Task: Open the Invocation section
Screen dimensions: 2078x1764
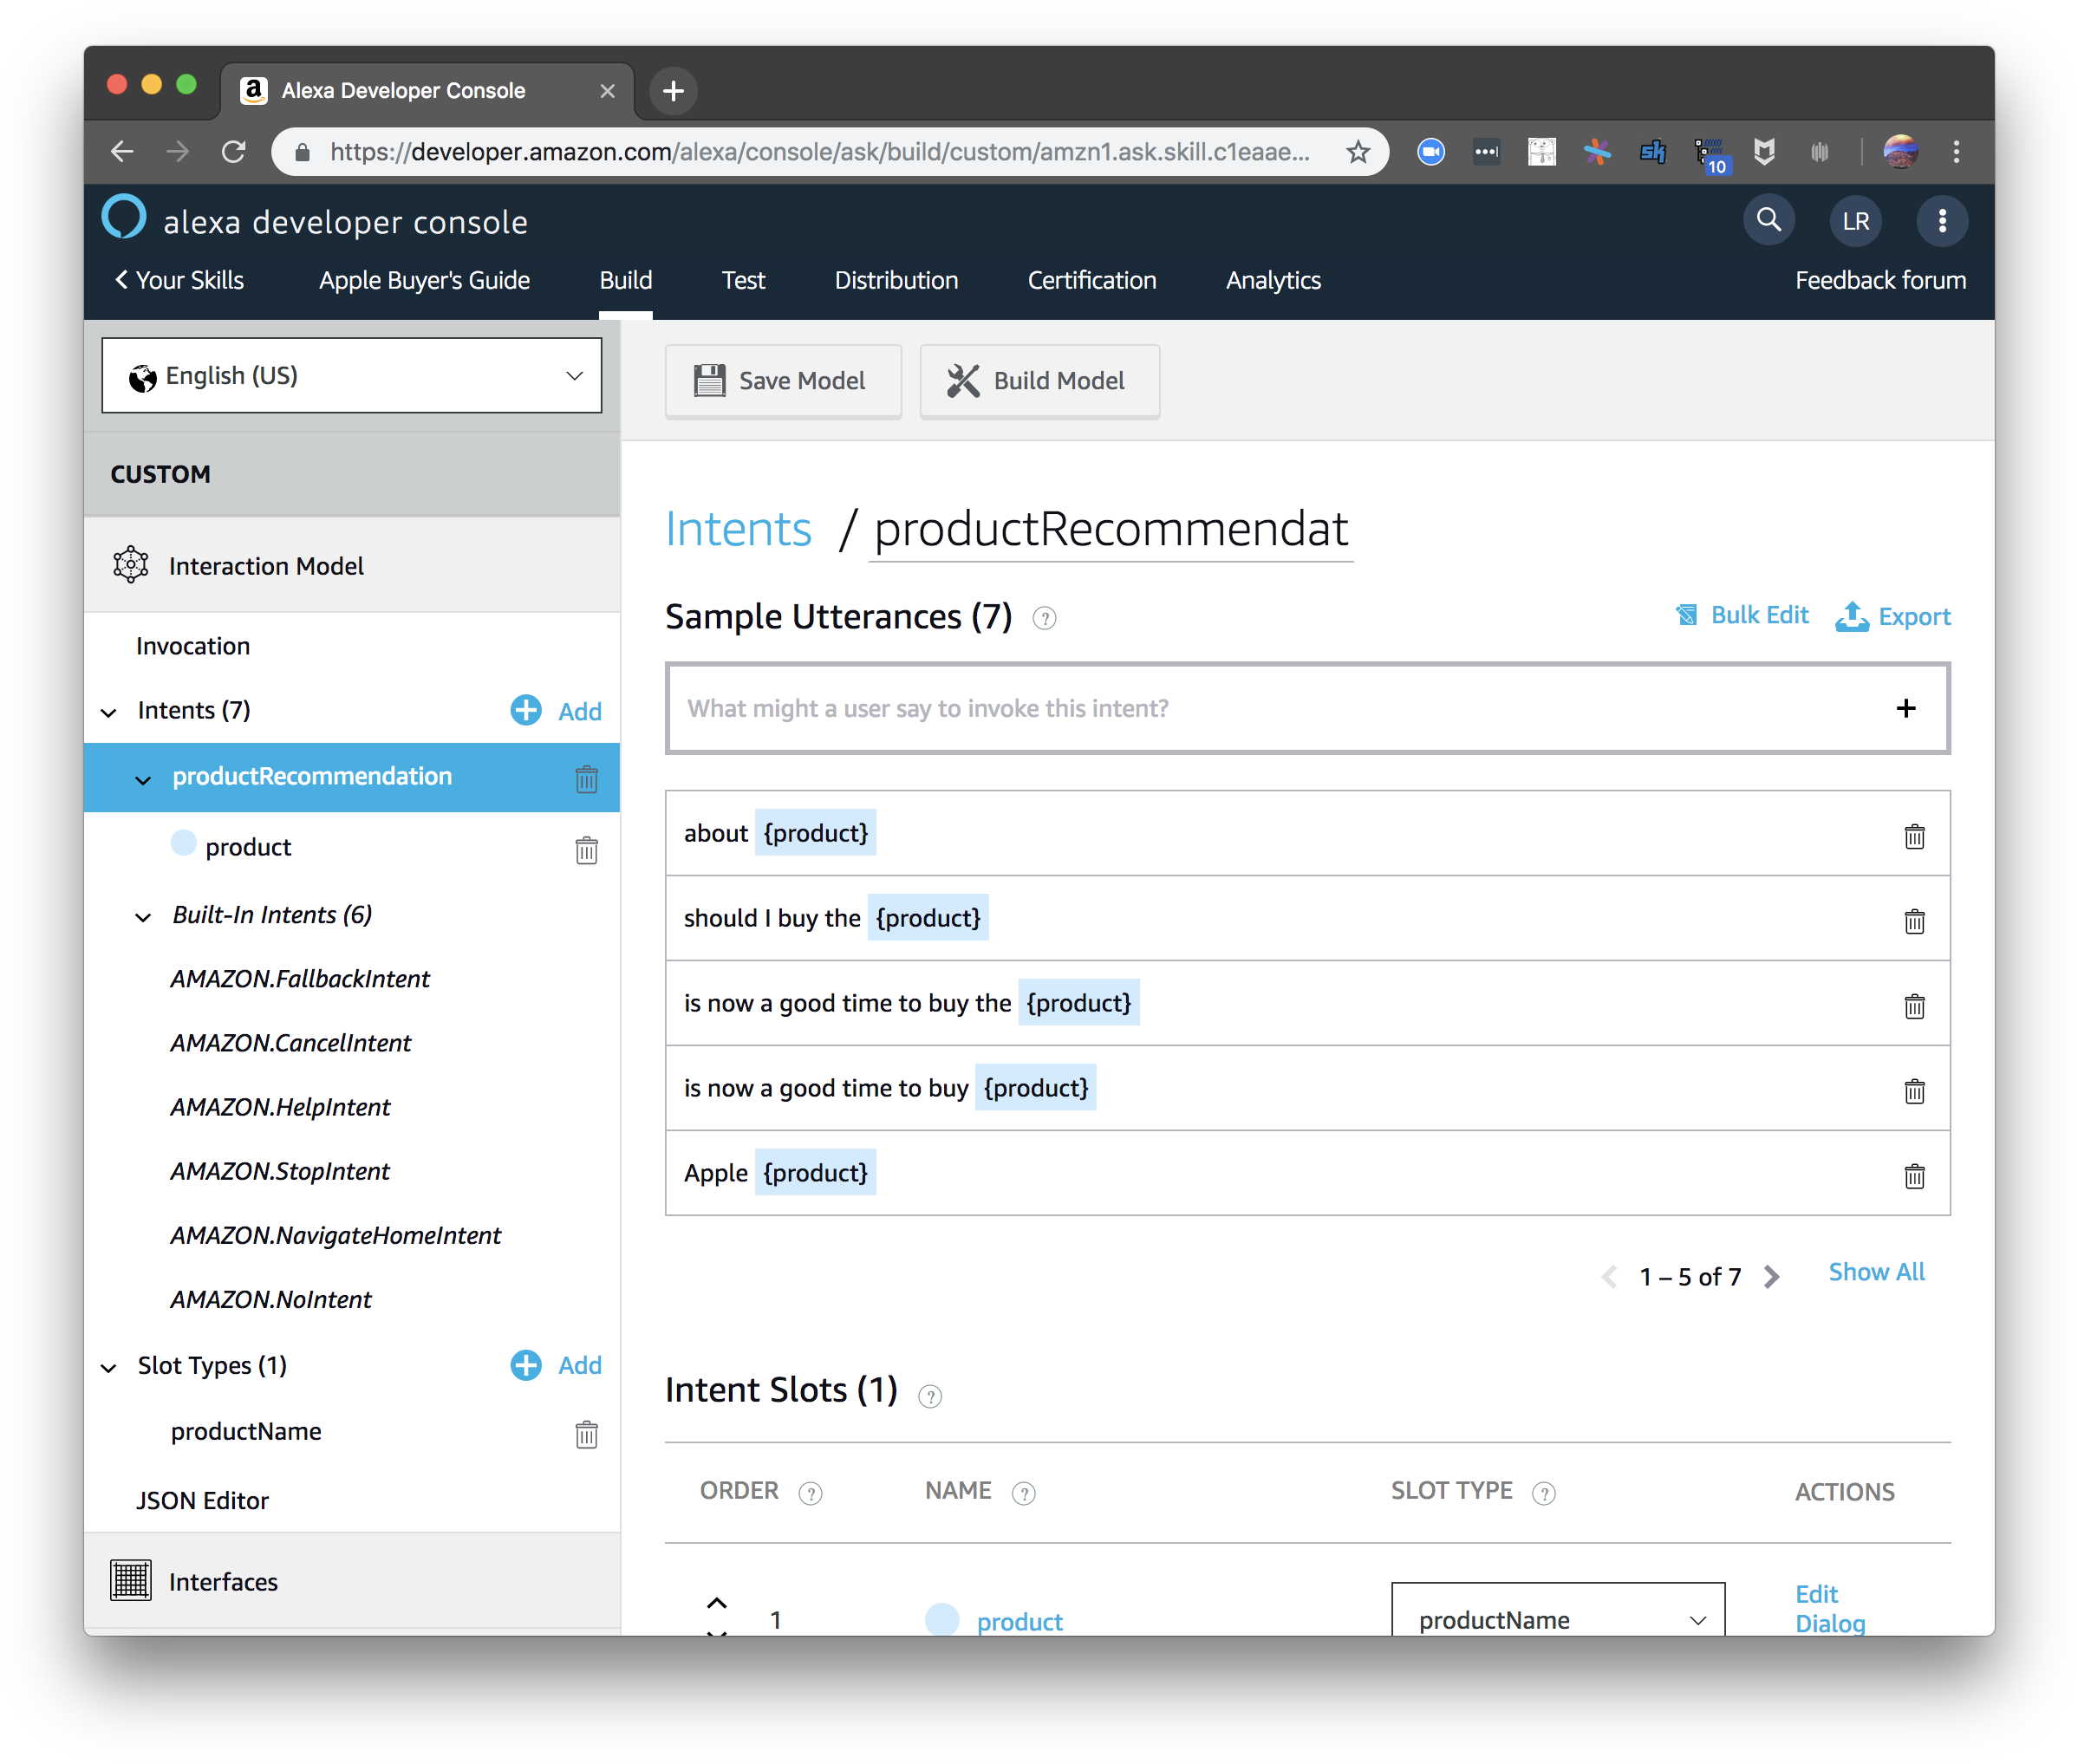Action: pos(193,646)
